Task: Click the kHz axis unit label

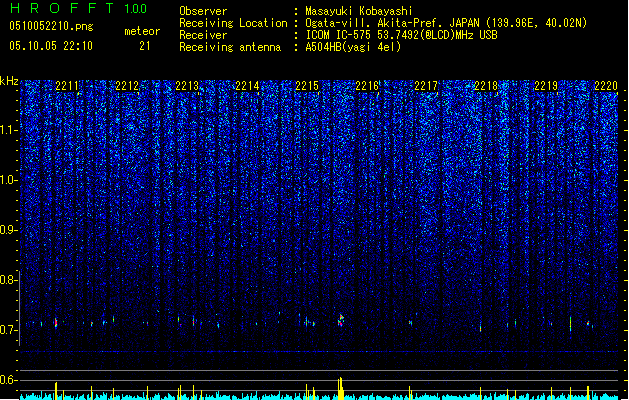Action: [9, 81]
